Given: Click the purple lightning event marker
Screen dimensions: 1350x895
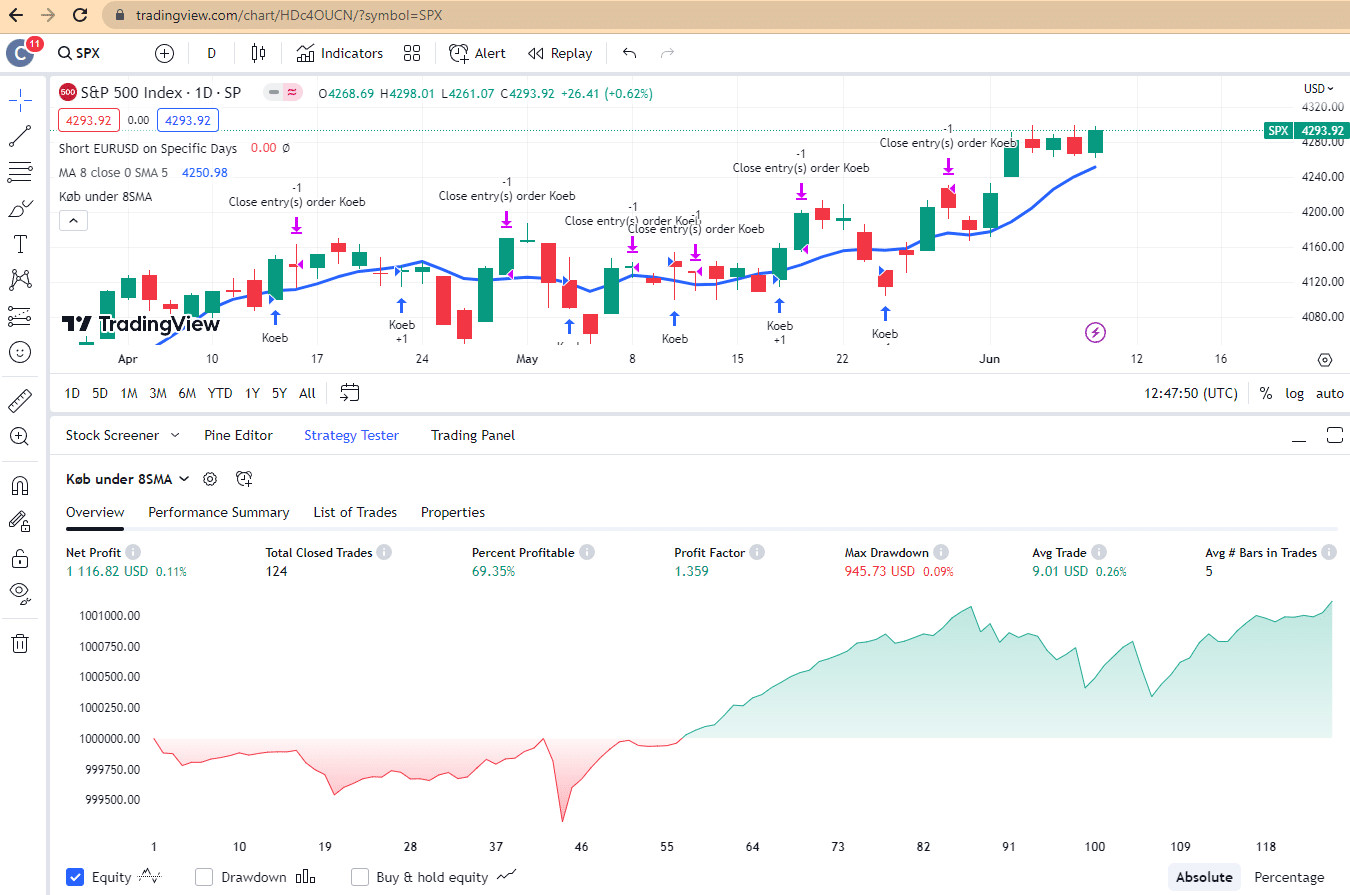Looking at the screenshot, I should (1096, 332).
